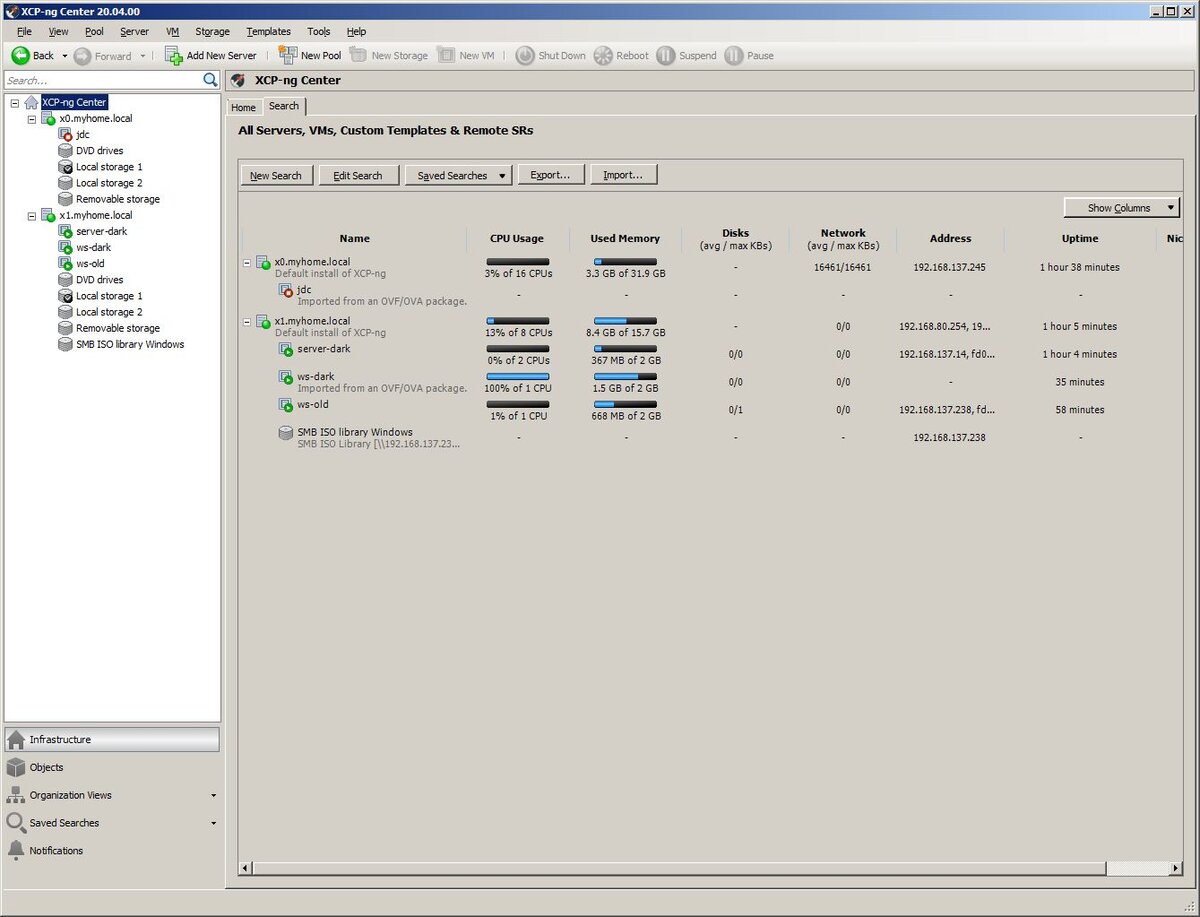The height and width of the screenshot is (917, 1200).
Task: Click the Export... button
Action: coord(550,175)
